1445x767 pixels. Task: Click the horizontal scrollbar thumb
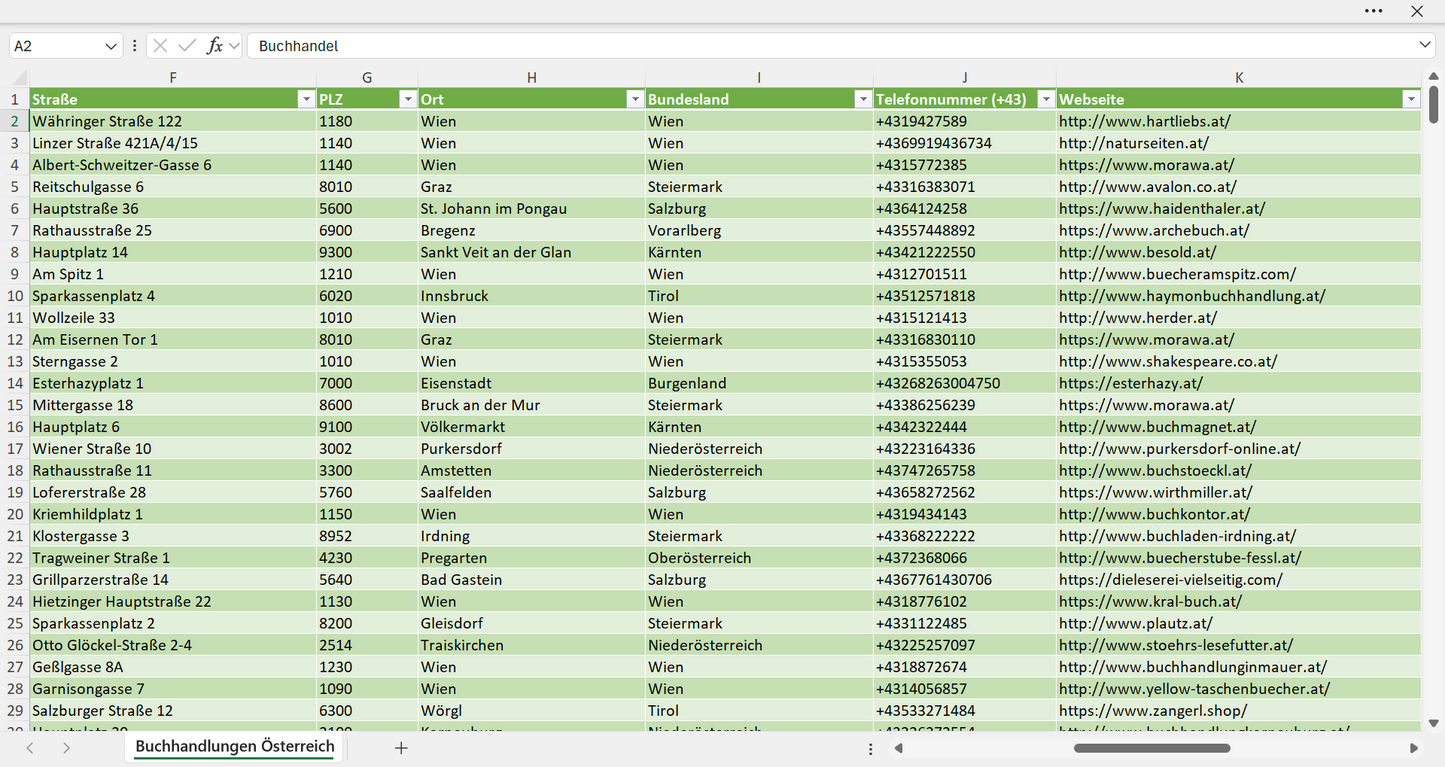1152,748
